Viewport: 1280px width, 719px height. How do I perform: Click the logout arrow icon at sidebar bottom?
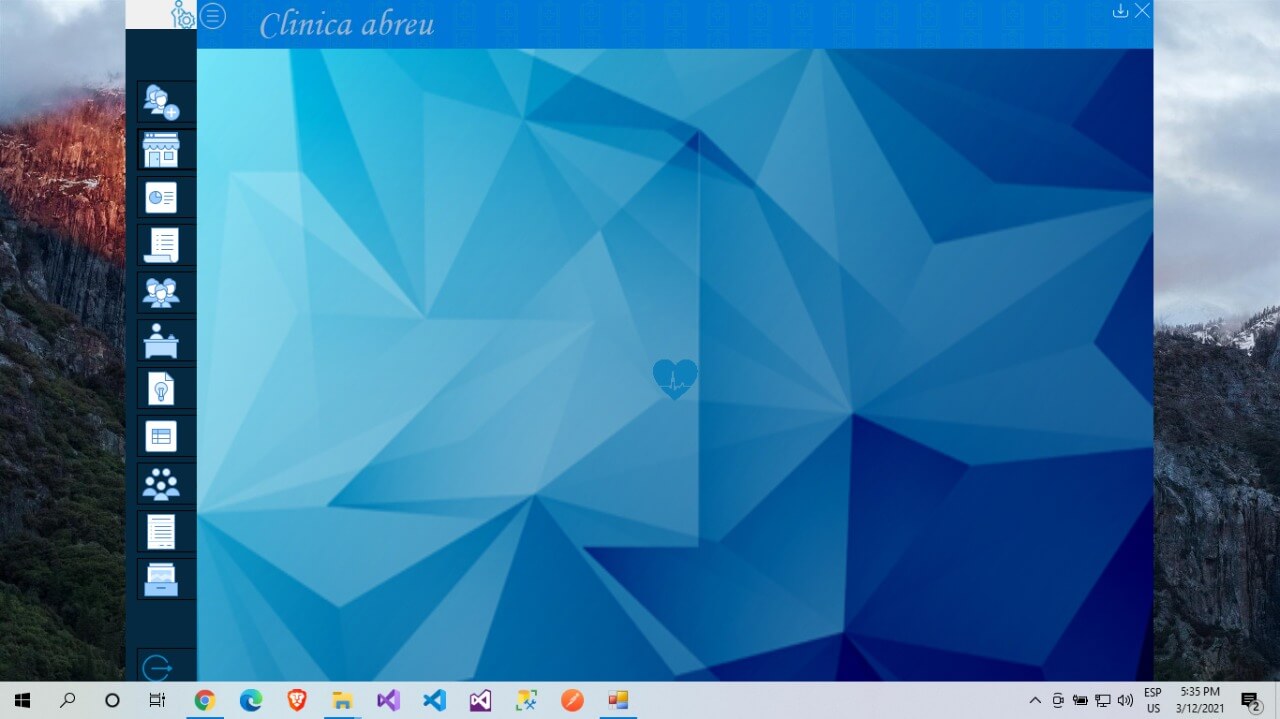(x=158, y=667)
